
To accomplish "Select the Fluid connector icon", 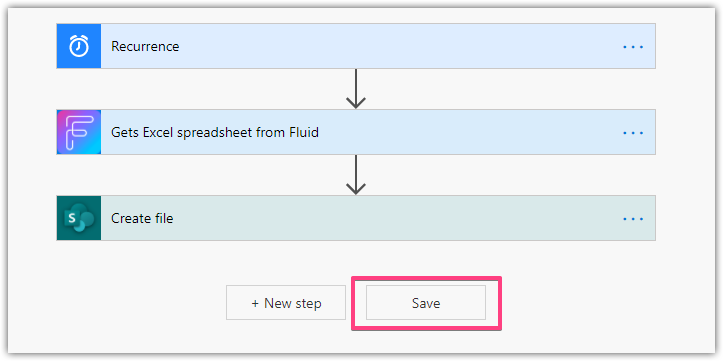I will (79, 132).
